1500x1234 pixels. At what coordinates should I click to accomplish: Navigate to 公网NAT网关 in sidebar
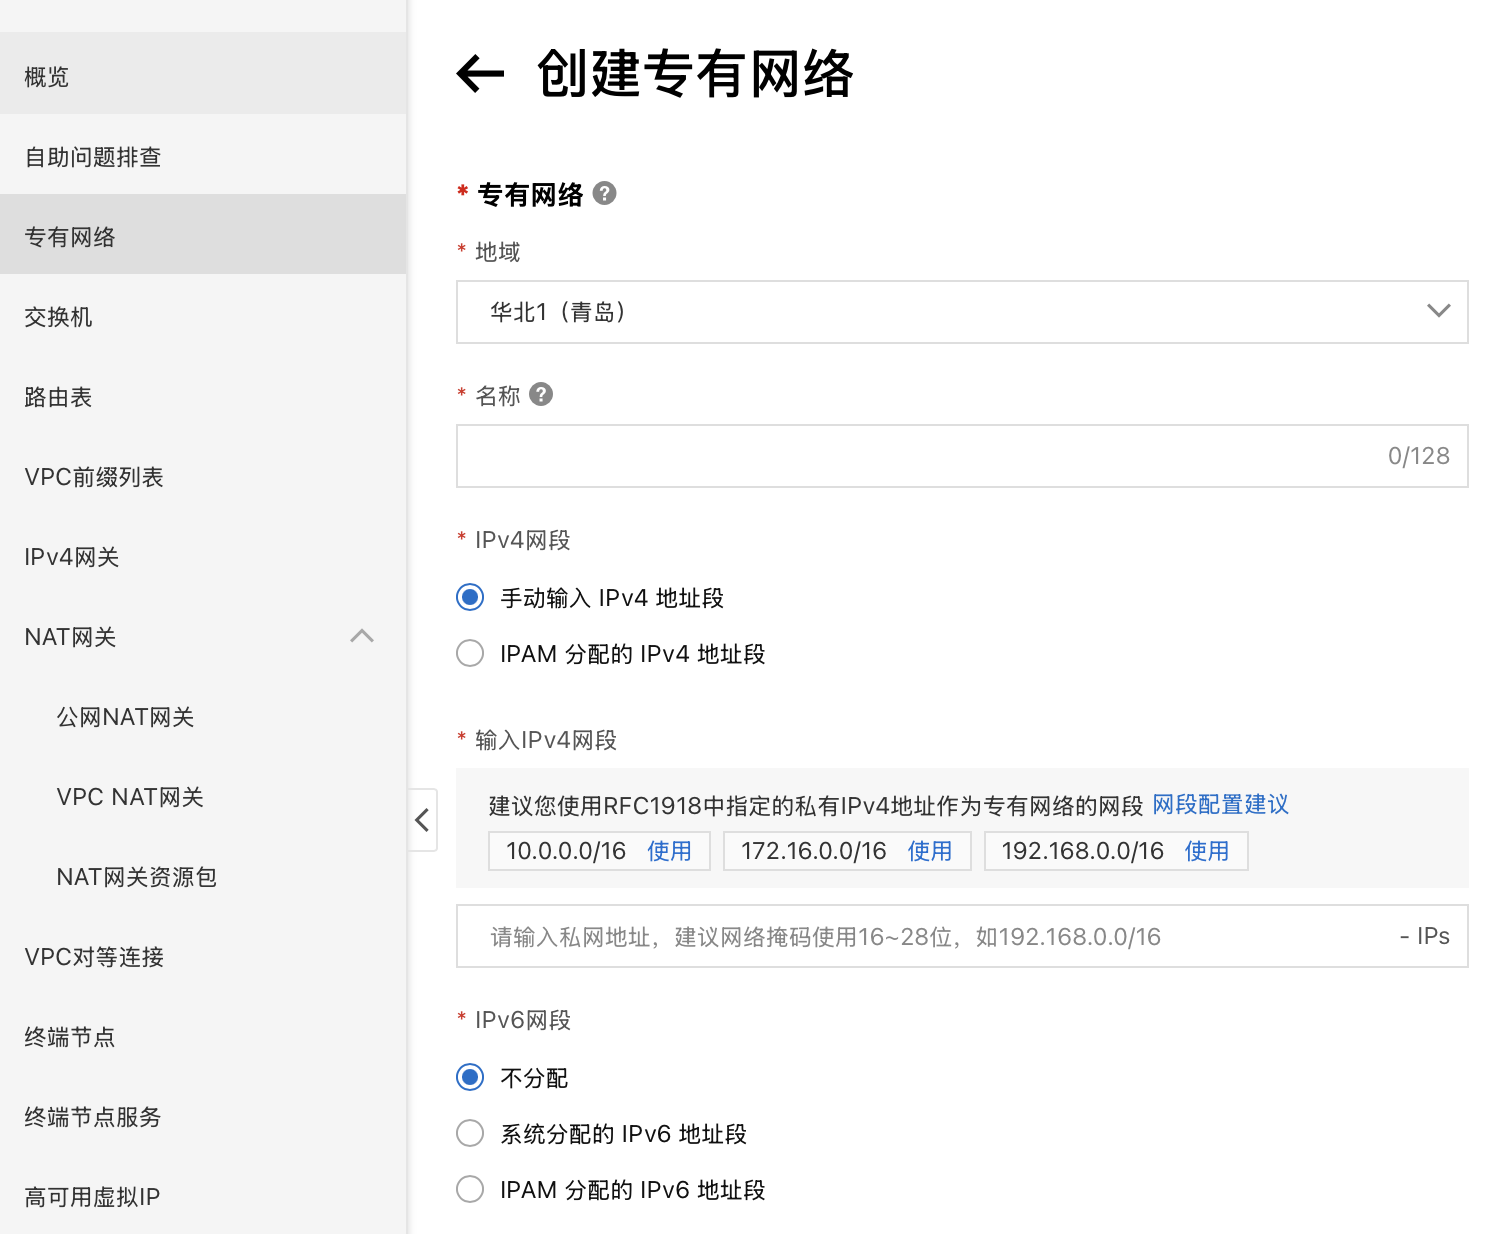pos(124,716)
